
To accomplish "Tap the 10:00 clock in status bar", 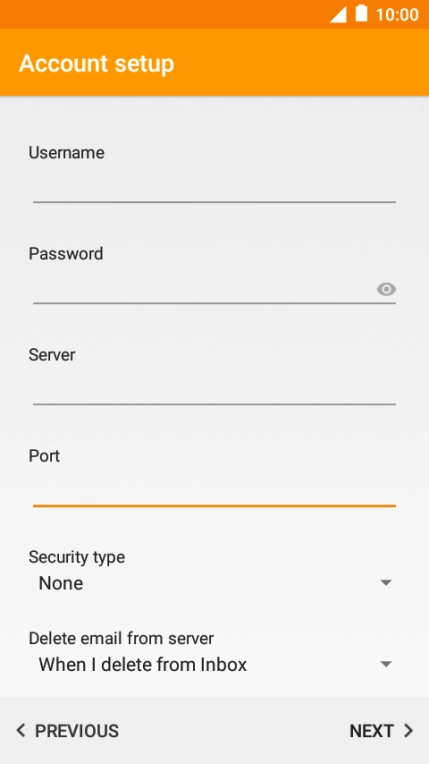I will click(397, 14).
